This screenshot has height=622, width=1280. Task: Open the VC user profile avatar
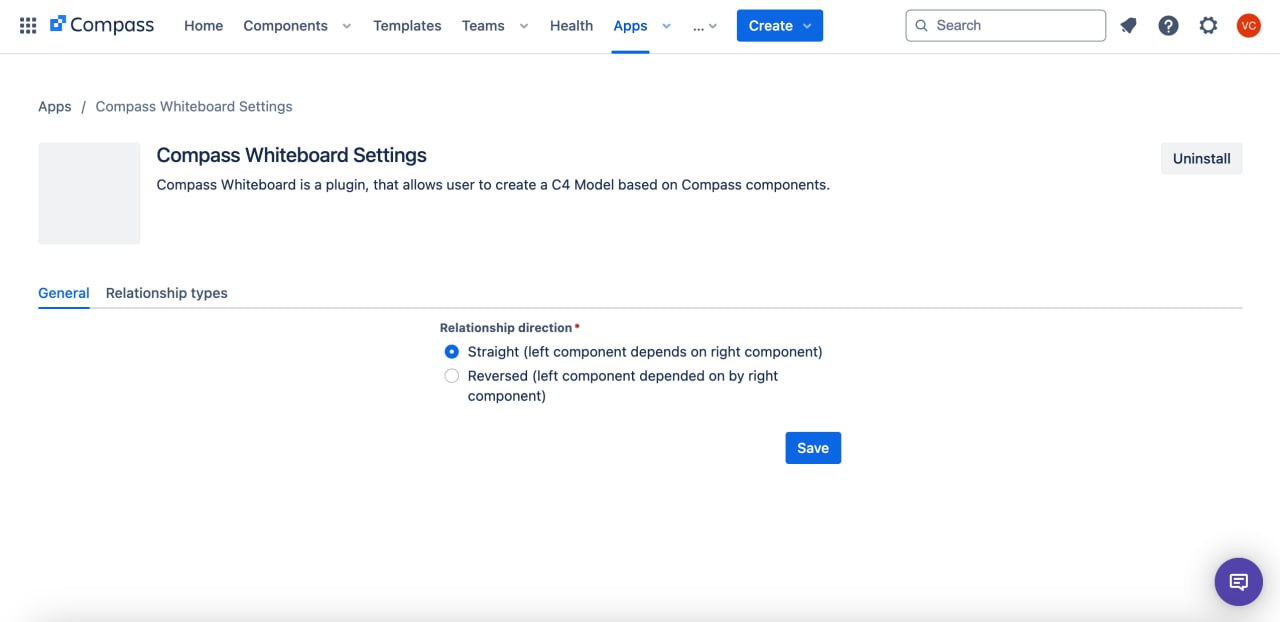[1248, 26]
